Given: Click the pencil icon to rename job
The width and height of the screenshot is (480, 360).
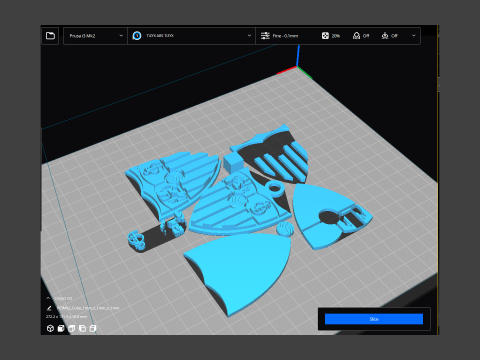Looking at the screenshot, I should coord(49,308).
